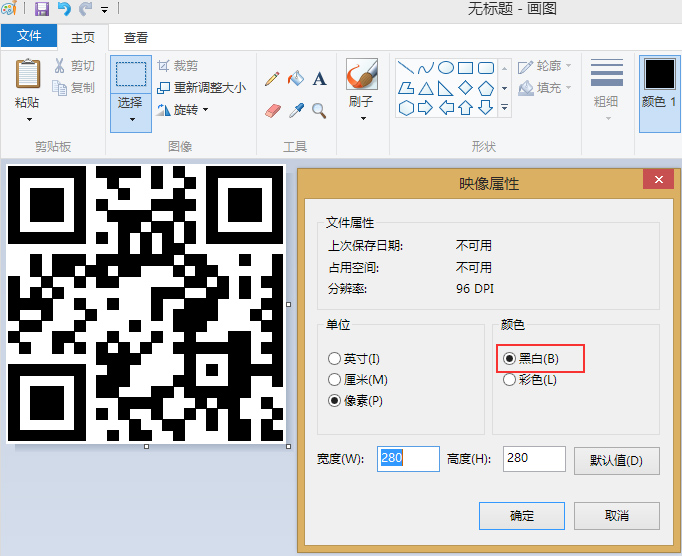Screen dimensions: 682x556
Task: Select the right arrow shape
Action: (x=425, y=107)
